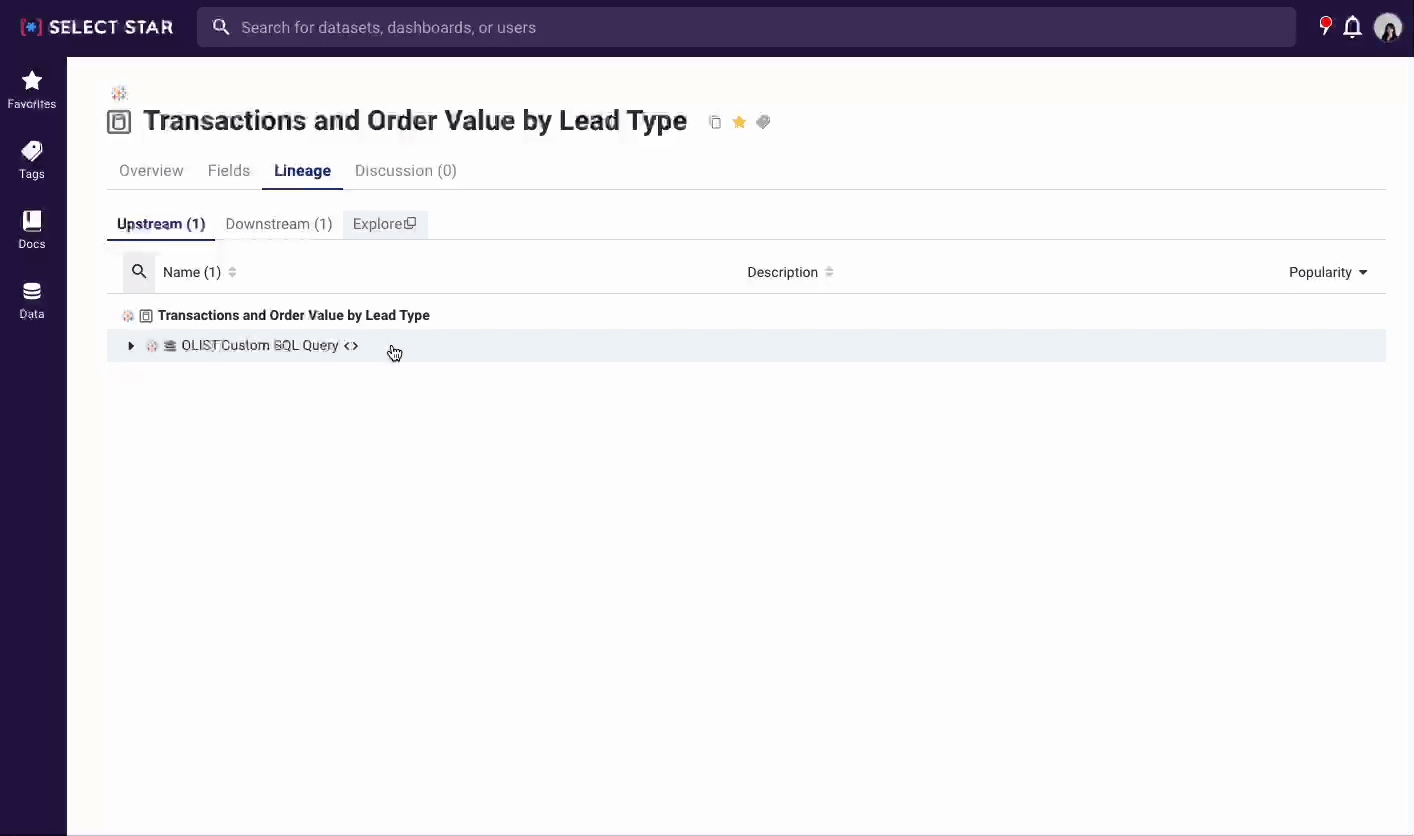Expand the OLIST Custom SQL Query row
The height and width of the screenshot is (836, 1414).
pyautogui.click(x=131, y=346)
